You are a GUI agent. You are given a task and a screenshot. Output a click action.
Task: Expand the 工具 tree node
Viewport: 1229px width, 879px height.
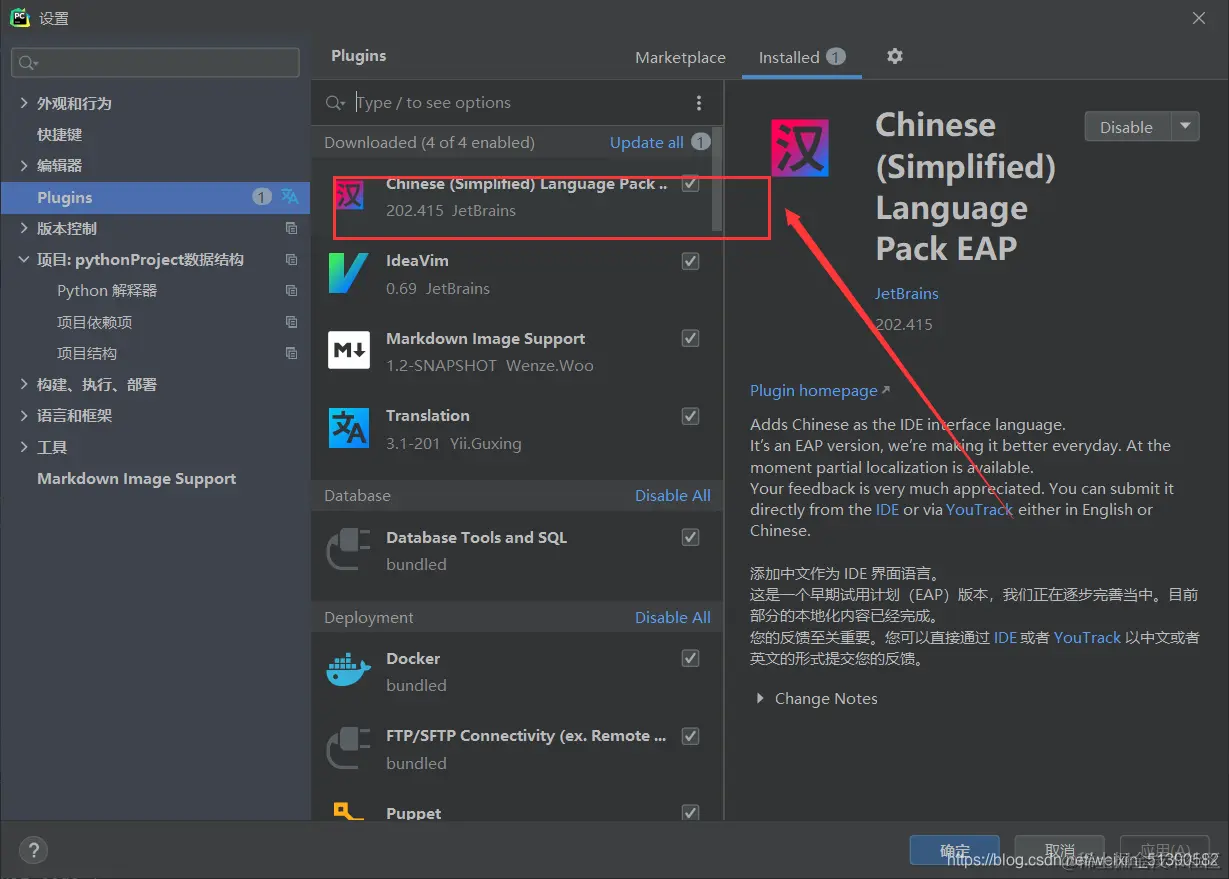click(x=24, y=447)
